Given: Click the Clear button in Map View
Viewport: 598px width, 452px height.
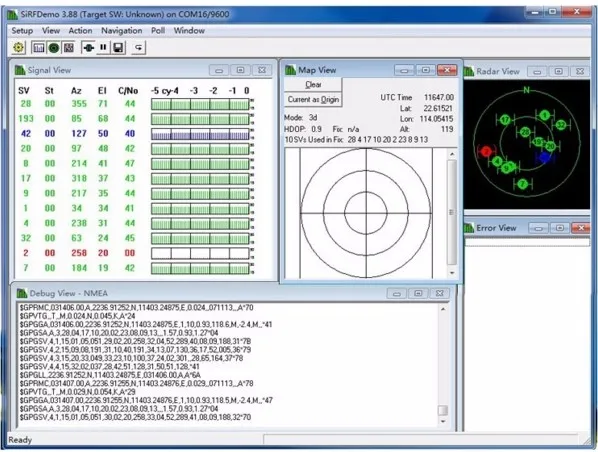Looking at the screenshot, I should tap(313, 85).
